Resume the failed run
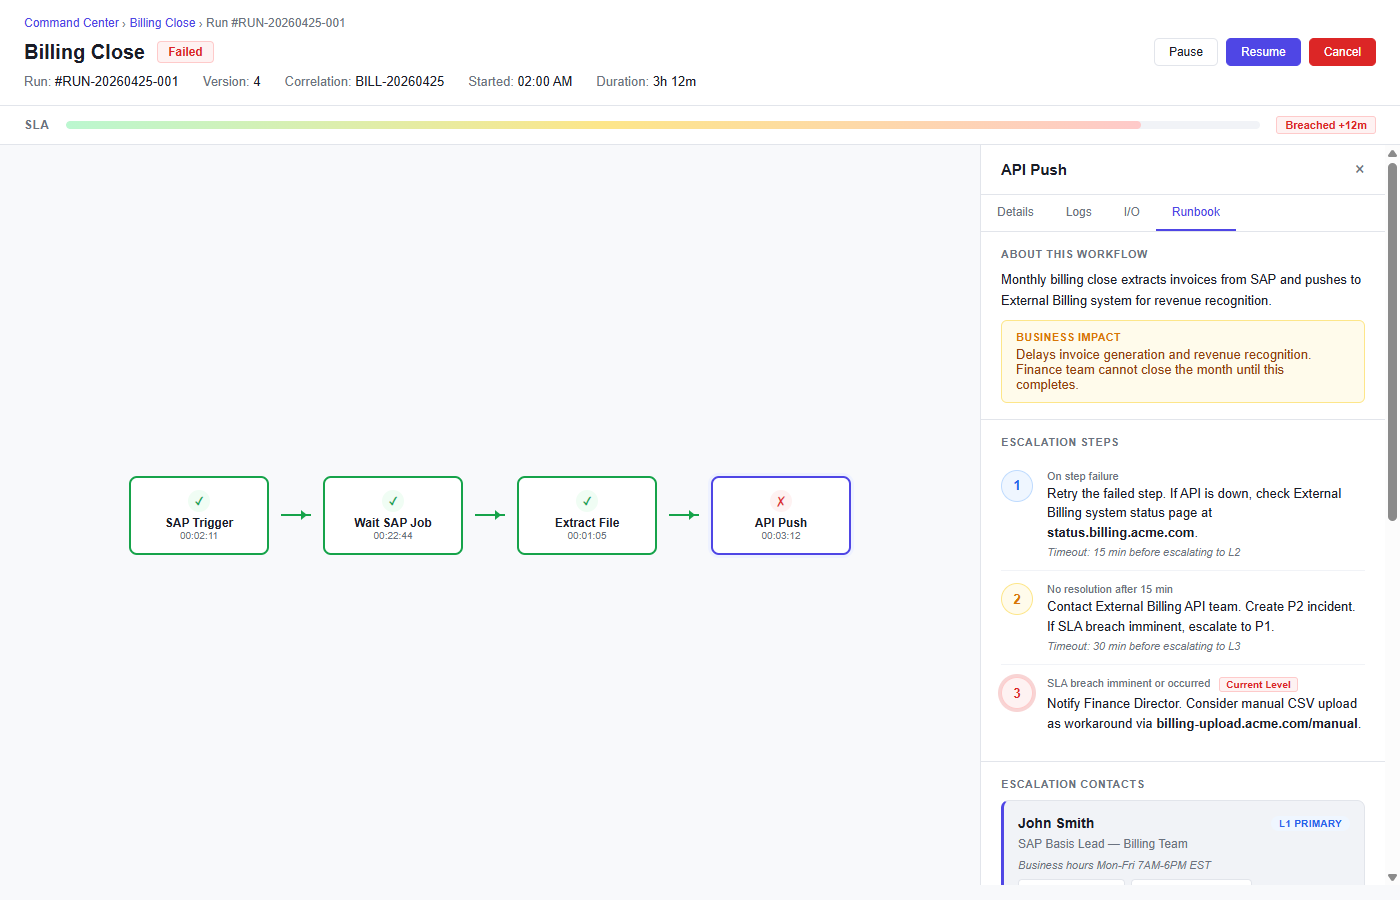This screenshot has width=1400, height=900. pyautogui.click(x=1263, y=52)
